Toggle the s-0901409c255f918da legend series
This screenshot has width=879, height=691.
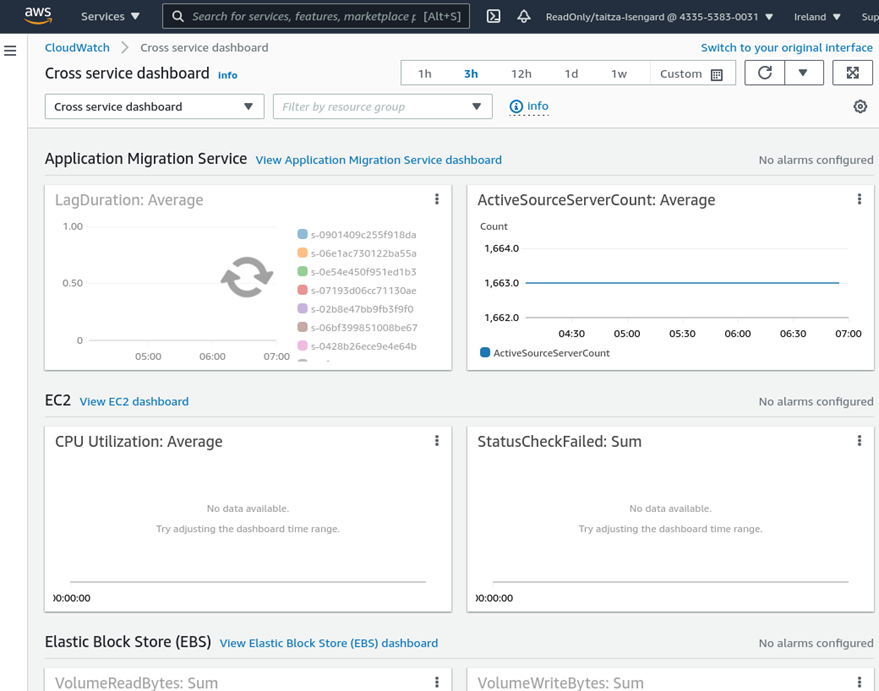[357, 234]
